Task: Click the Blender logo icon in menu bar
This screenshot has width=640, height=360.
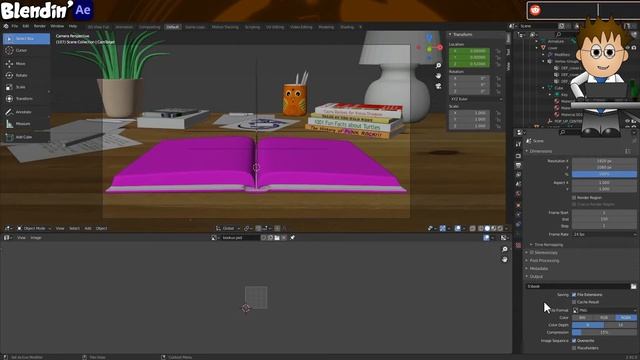Action: point(6,26)
